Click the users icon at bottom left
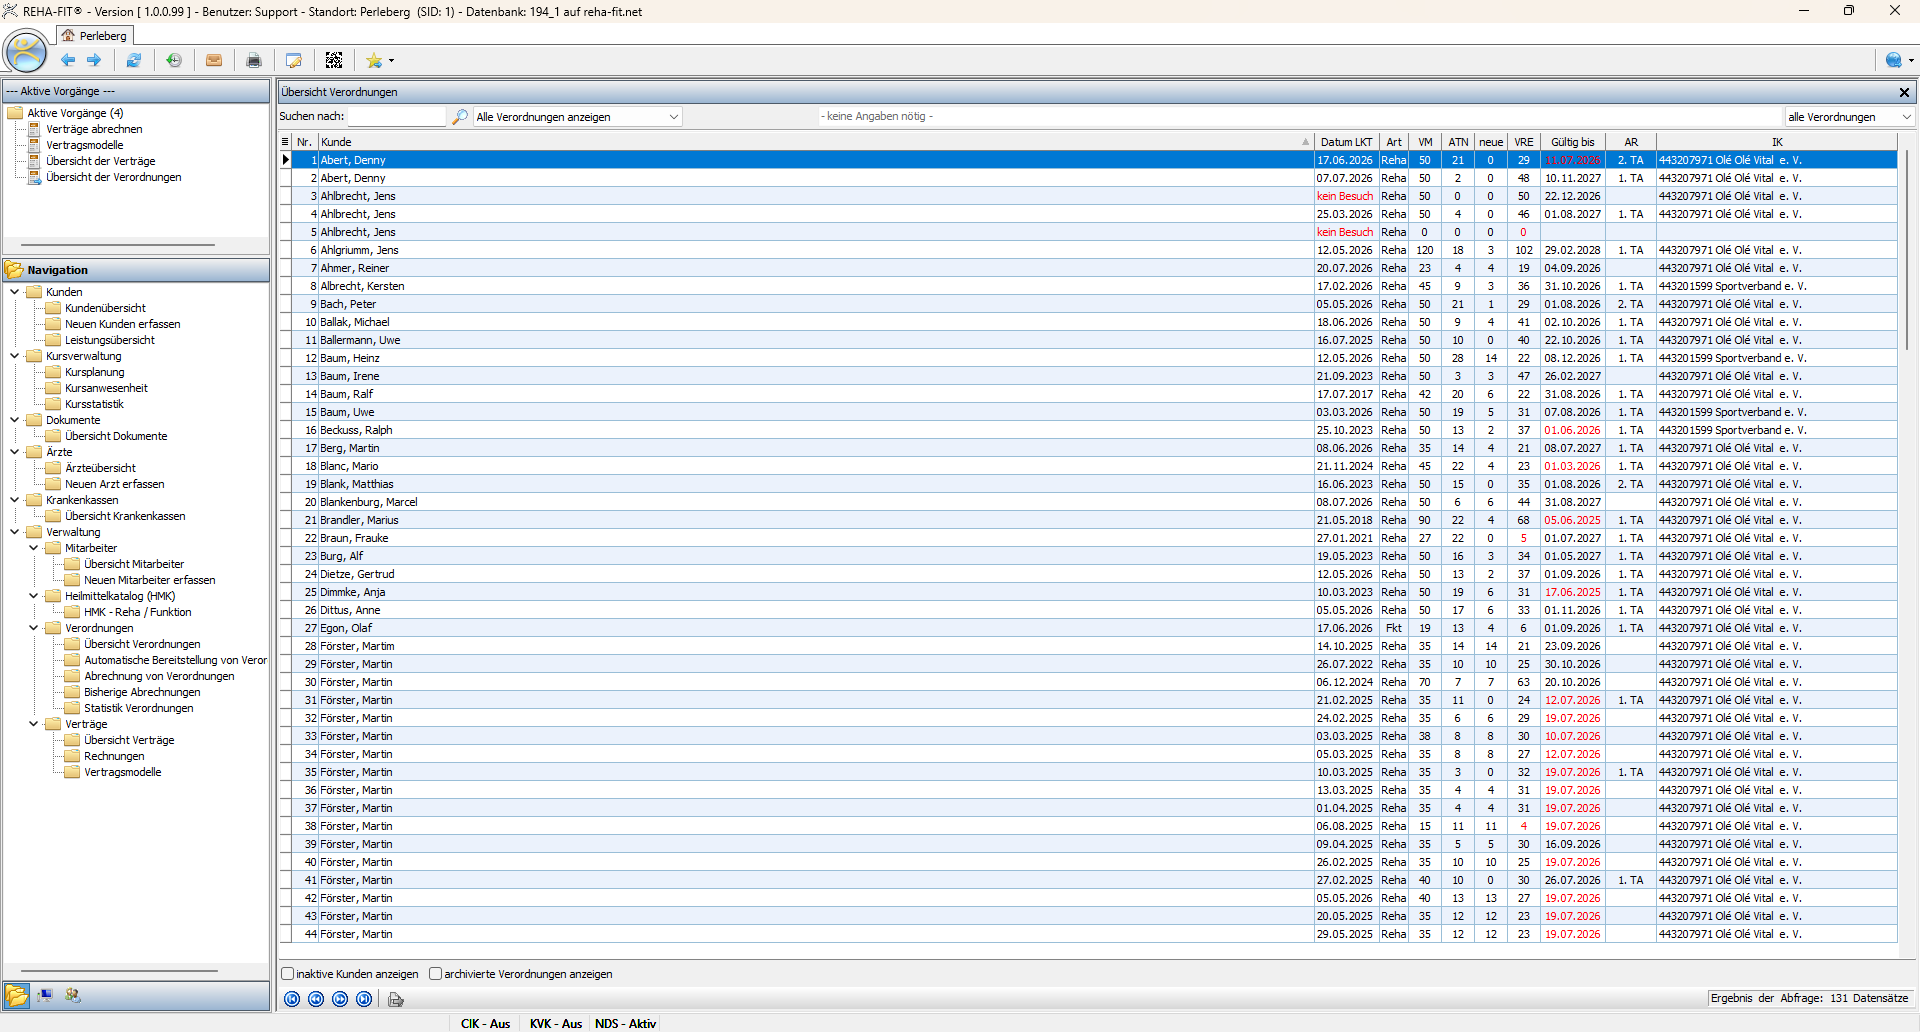 click(x=73, y=995)
